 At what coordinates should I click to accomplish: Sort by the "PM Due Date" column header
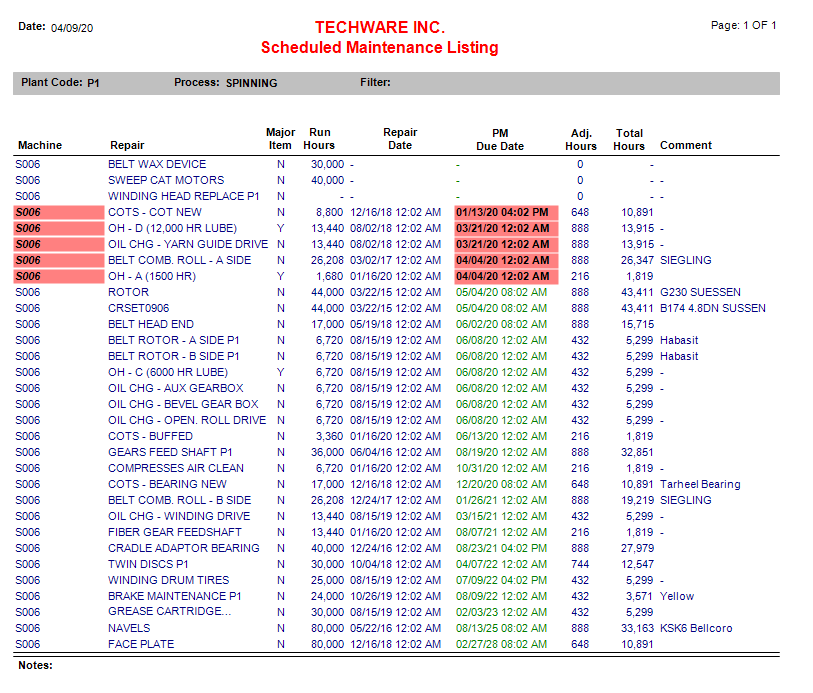coord(500,138)
